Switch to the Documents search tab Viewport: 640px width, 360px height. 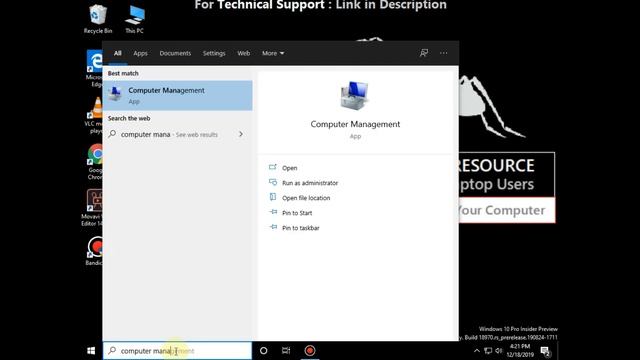[x=175, y=53]
